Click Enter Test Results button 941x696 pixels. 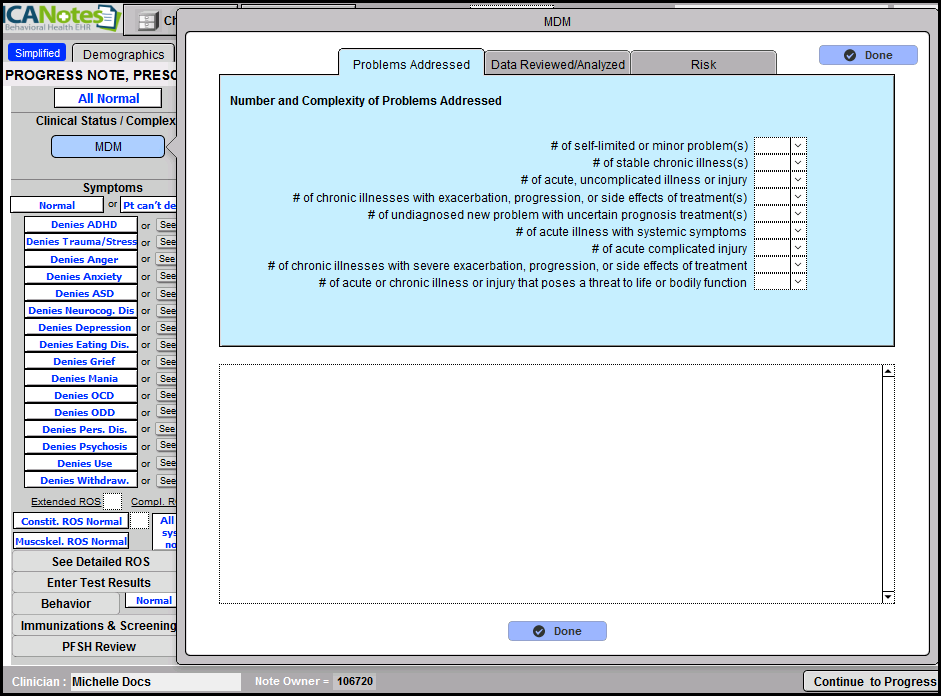coord(96,583)
